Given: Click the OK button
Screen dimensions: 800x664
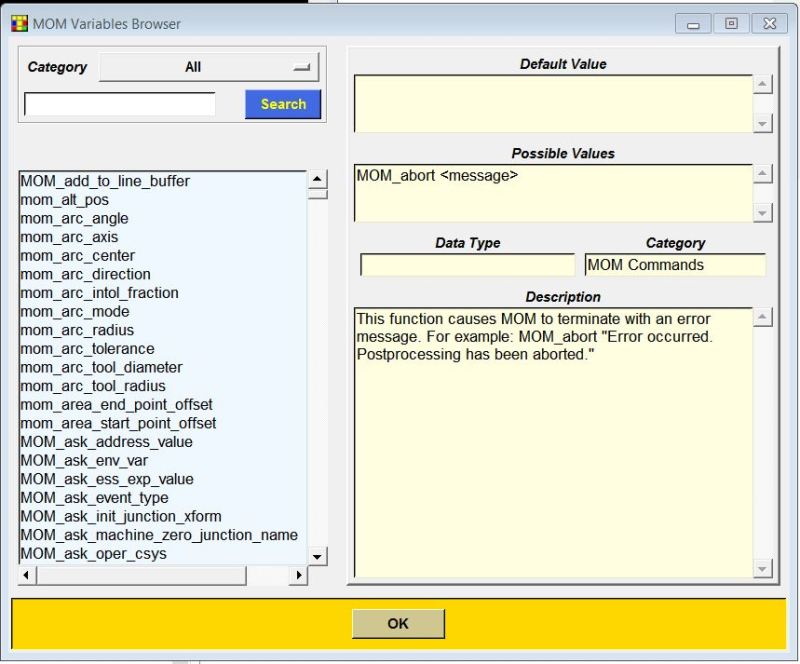Looking at the screenshot, I should (x=398, y=623).
